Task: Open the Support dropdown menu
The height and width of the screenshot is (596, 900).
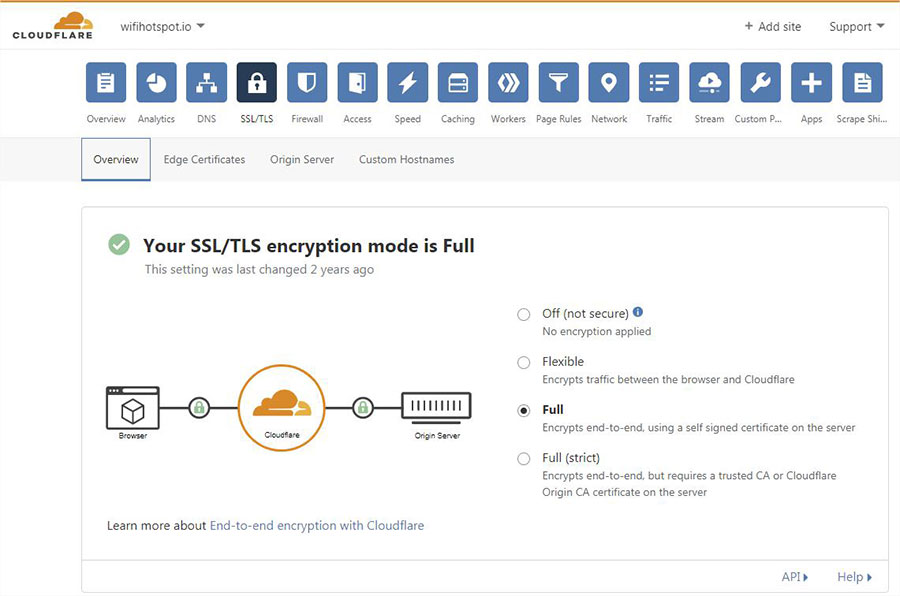Action: click(x=856, y=27)
